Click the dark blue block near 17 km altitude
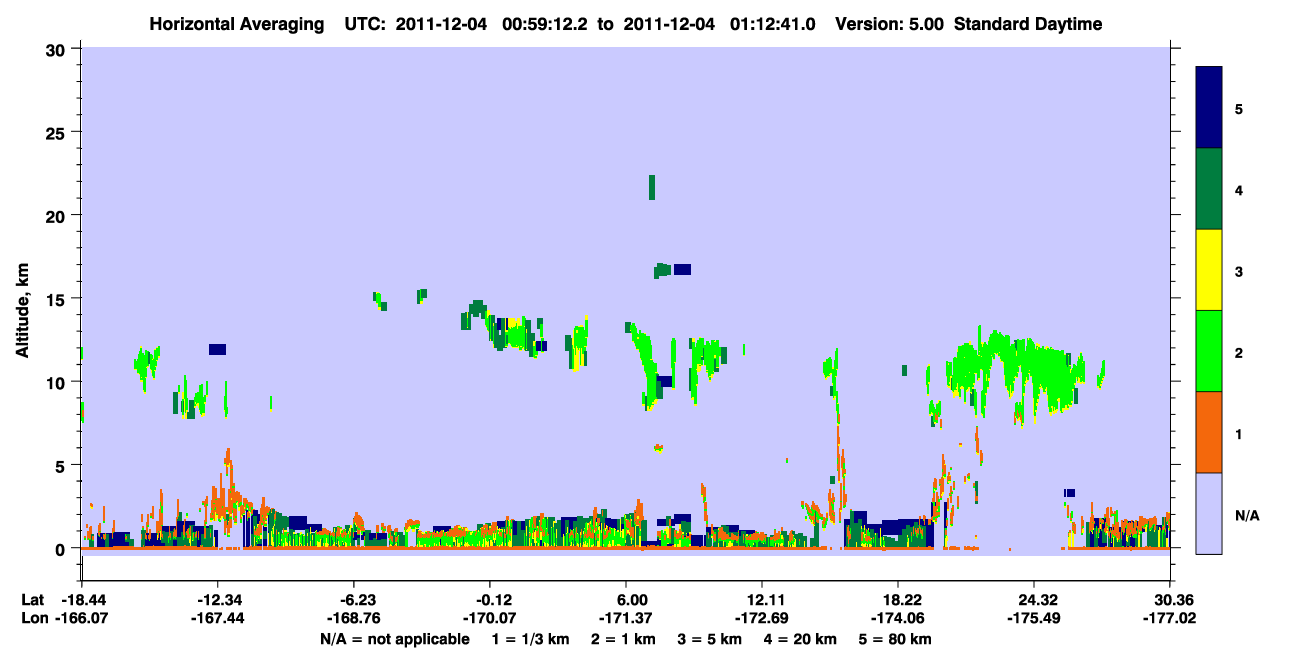 682,269
